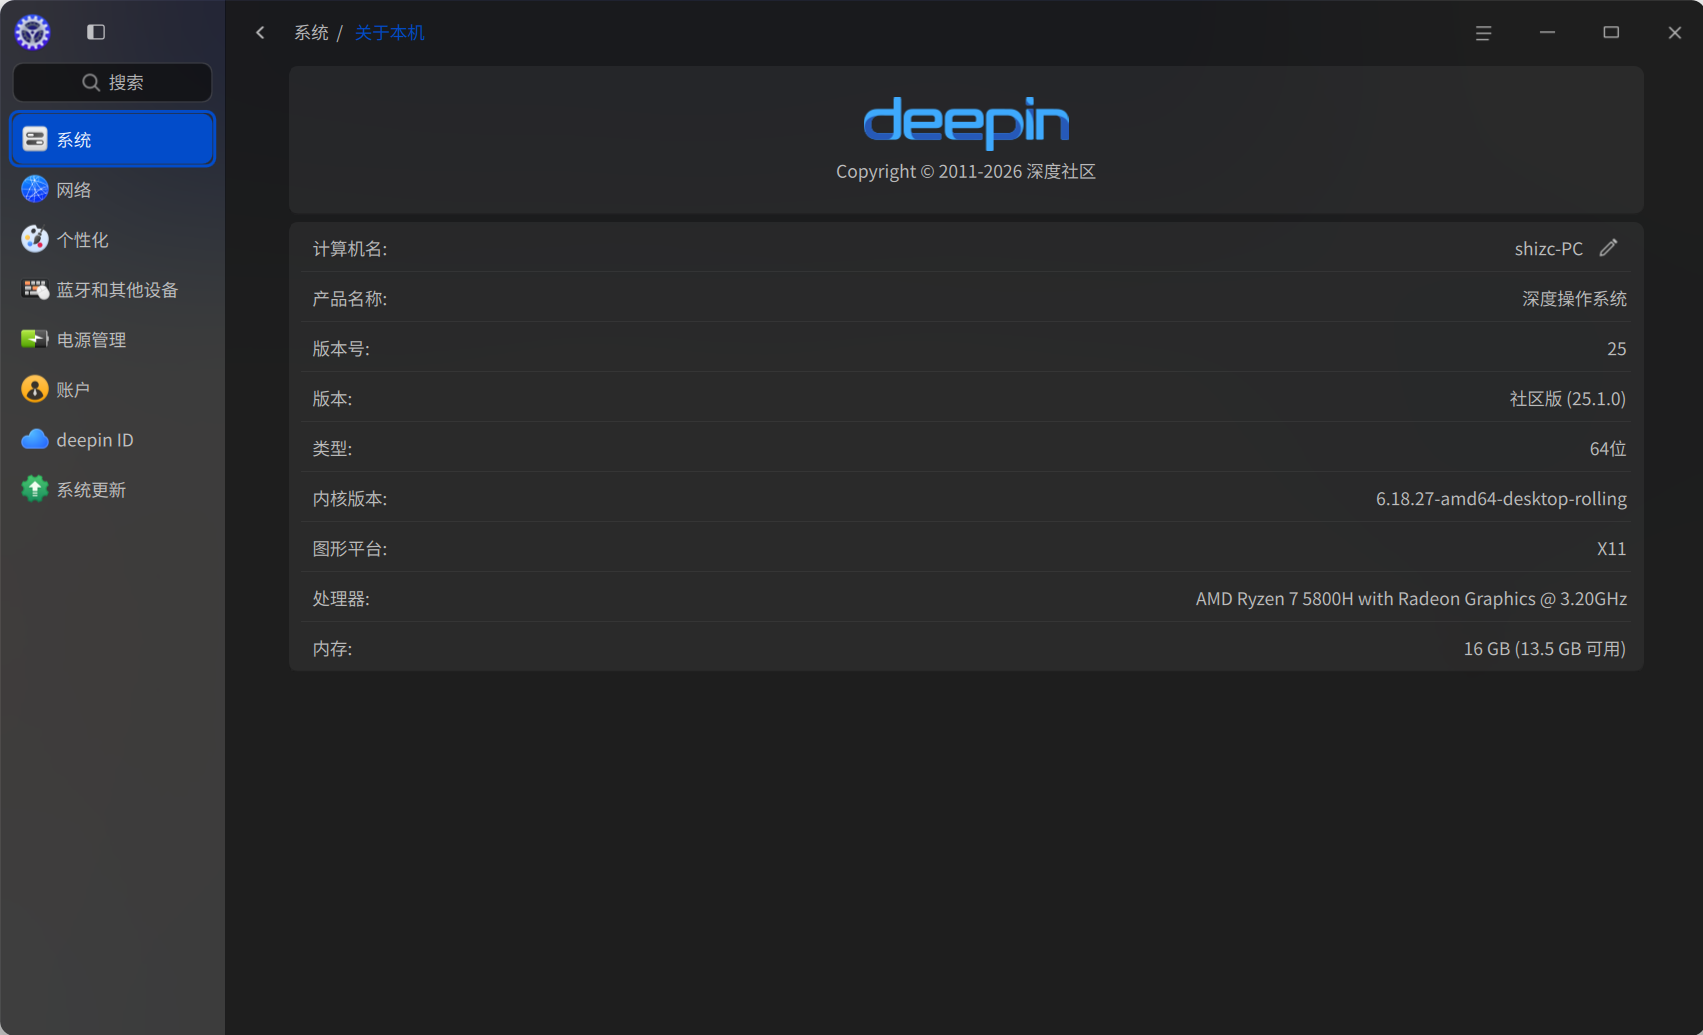Click the 社区版 (25.1.0) edition value

point(1568,398)
